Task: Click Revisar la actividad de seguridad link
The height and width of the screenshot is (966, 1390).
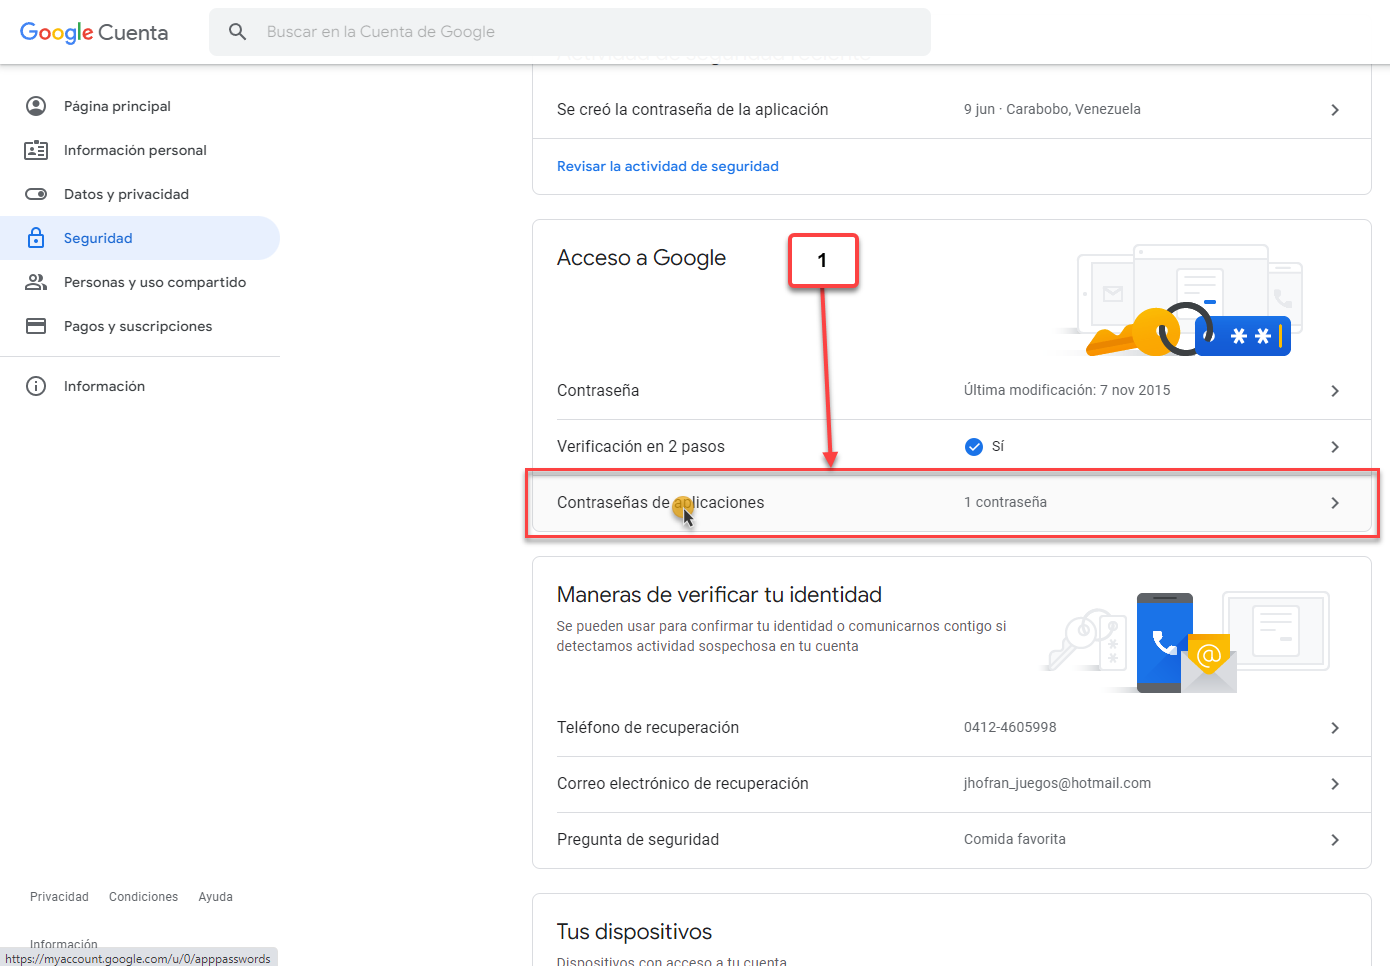Action: coord(667,166)
